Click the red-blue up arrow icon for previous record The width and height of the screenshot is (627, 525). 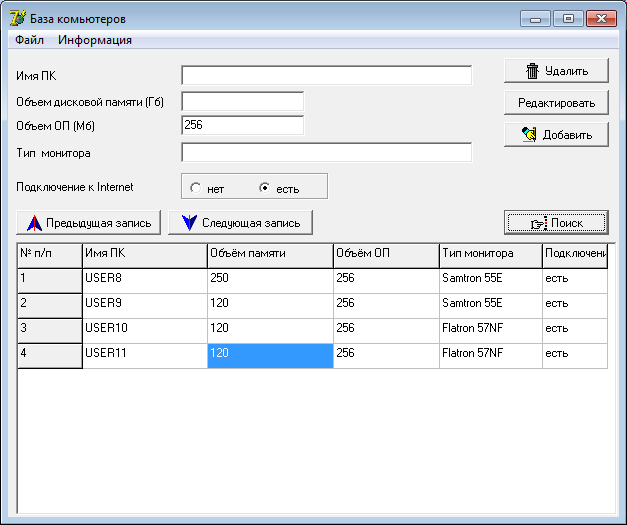pos(33,222)
